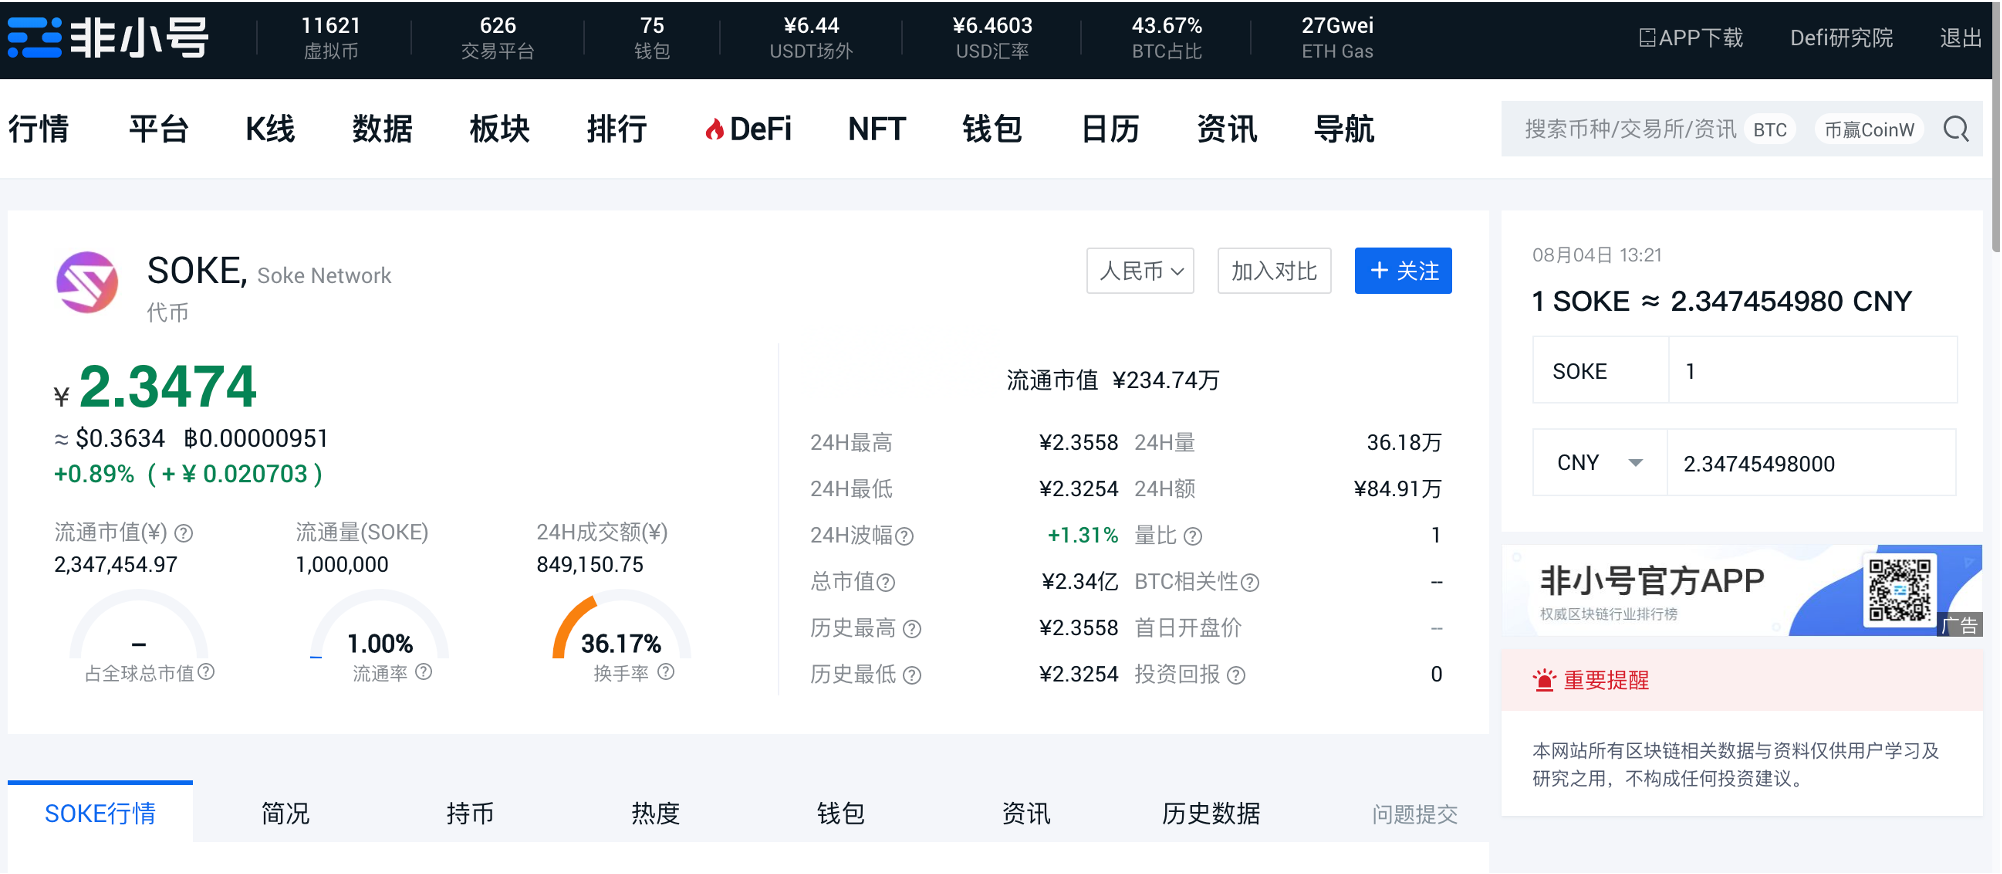Click the 流通率 1.00% gauge
Viewport: 2002px width, 874px height.
tap(379, 625)
